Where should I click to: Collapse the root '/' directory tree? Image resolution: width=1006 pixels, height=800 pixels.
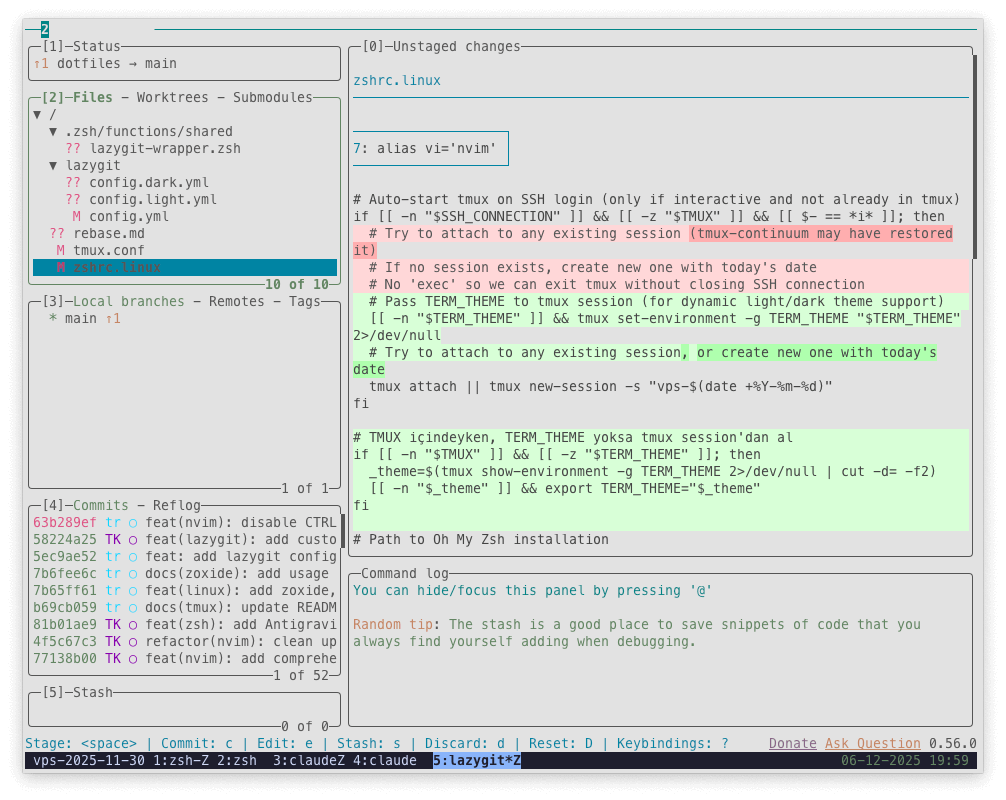point(37,115)
